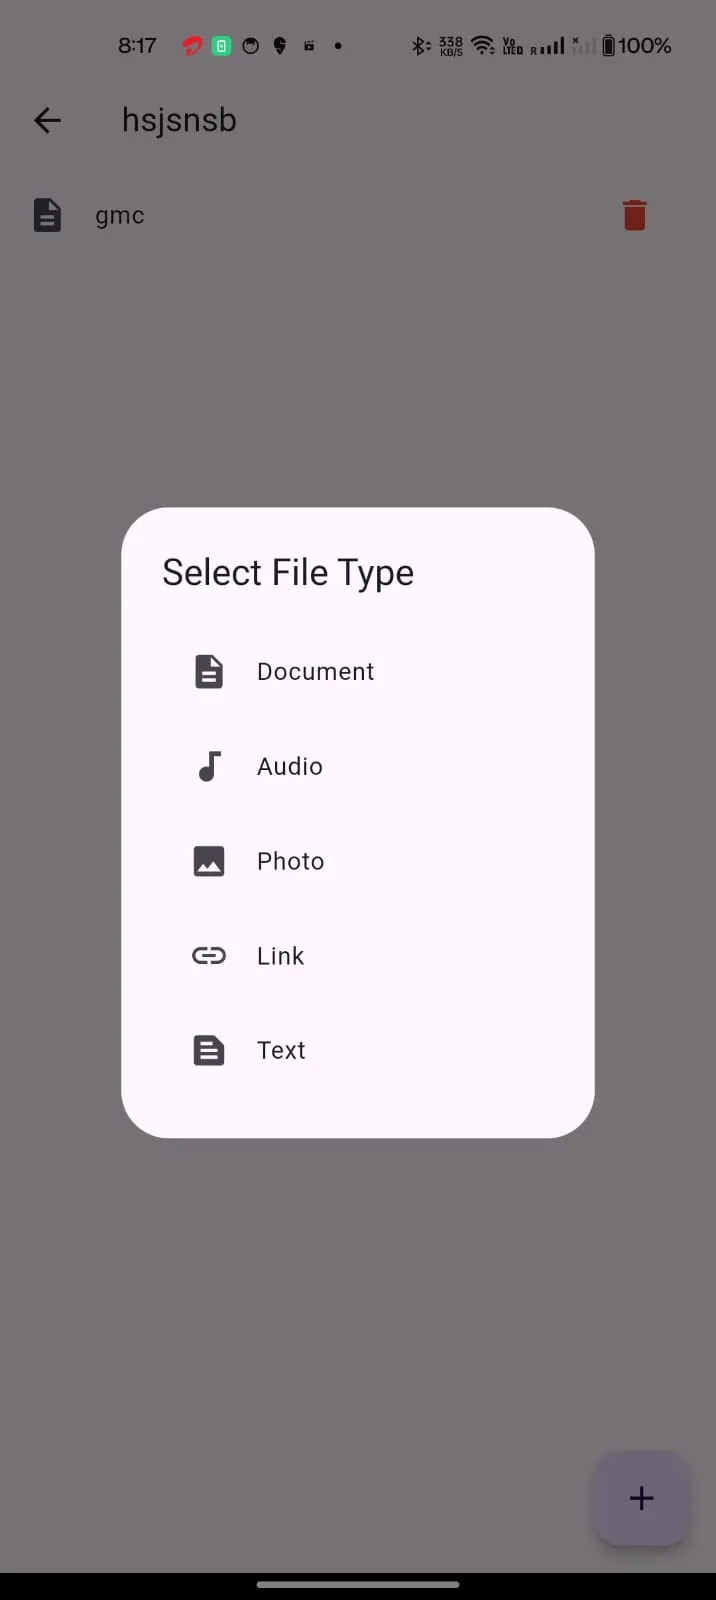Image resolution: width=716 pixels, height=1600 pixels.
Task: Select the Photo image icon
Action: click(x=208, y=861)
